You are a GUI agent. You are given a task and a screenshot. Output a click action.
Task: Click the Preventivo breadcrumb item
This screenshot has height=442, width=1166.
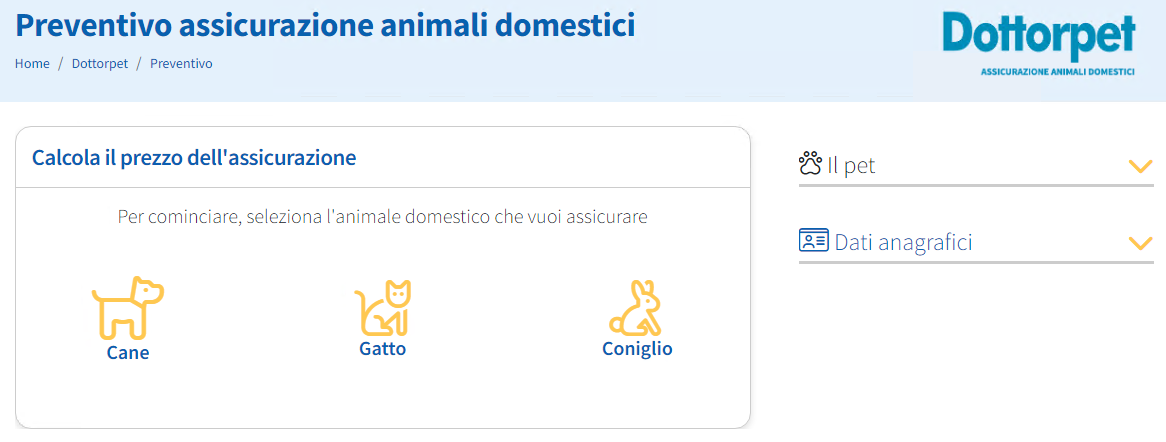pyautogui.click(x=181, y=63)
